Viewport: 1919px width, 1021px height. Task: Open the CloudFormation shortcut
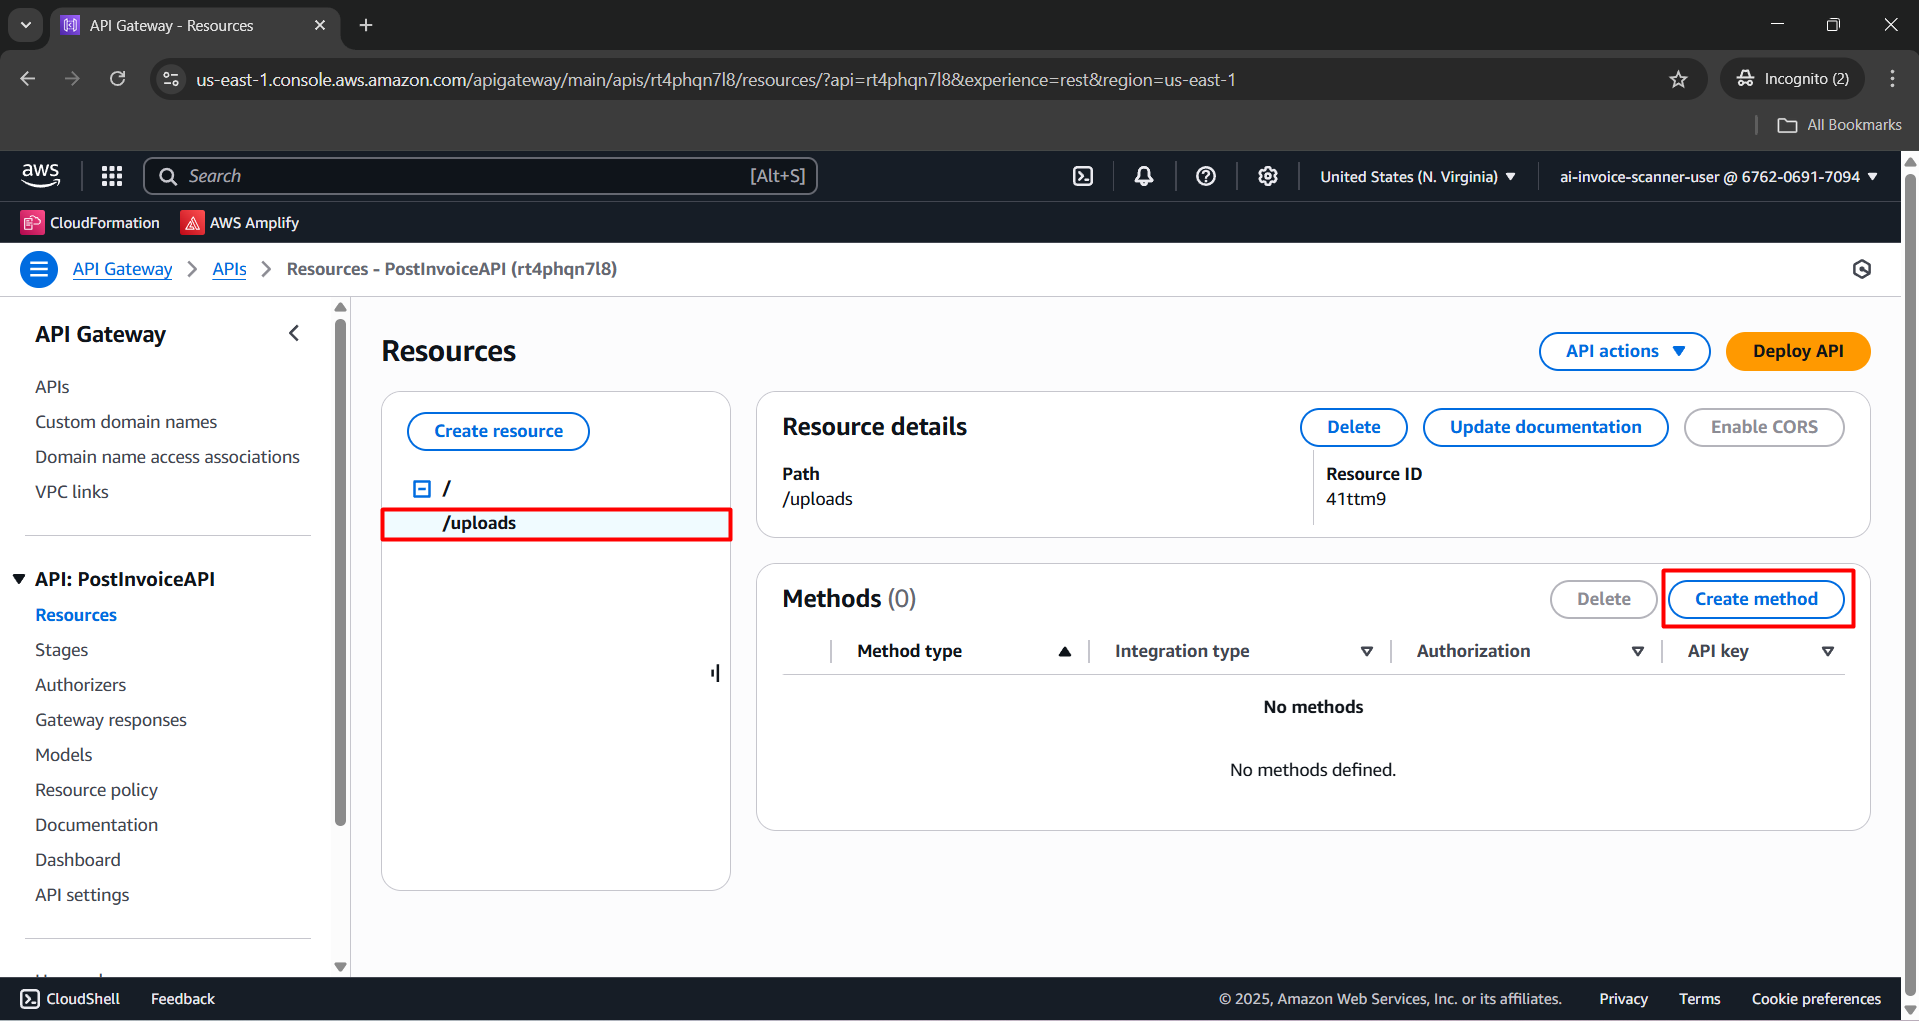[x=91, y=223]
